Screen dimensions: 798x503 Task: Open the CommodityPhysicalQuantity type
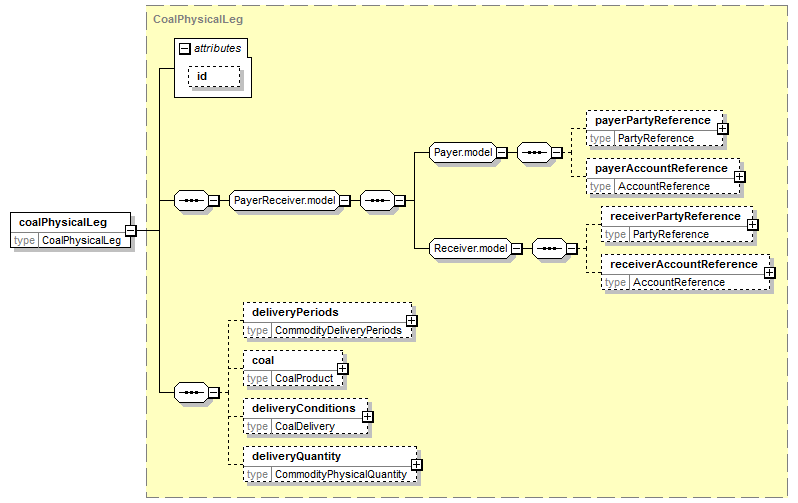click(x=341, y=474)
